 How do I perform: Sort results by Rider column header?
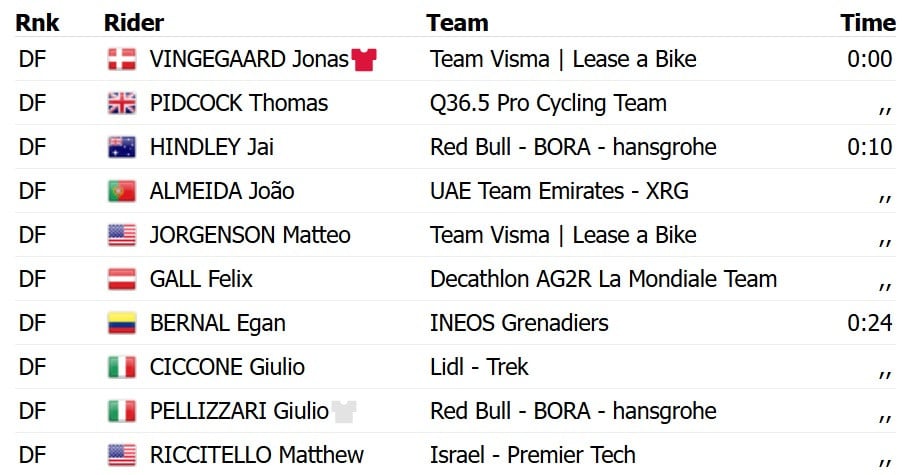[134, 23]
